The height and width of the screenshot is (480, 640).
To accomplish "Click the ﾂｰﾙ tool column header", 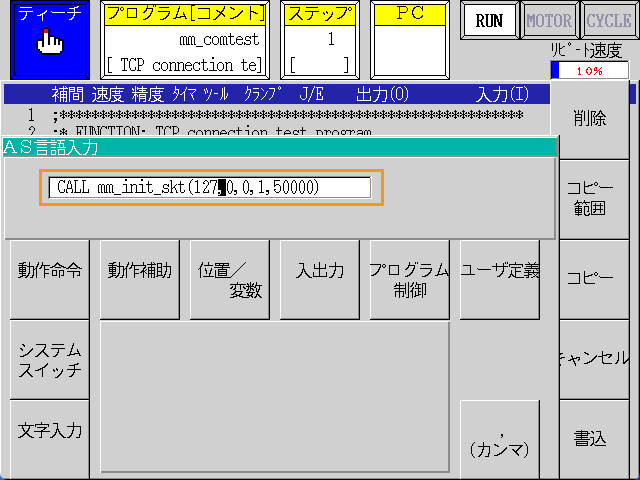I will [216, 95].
